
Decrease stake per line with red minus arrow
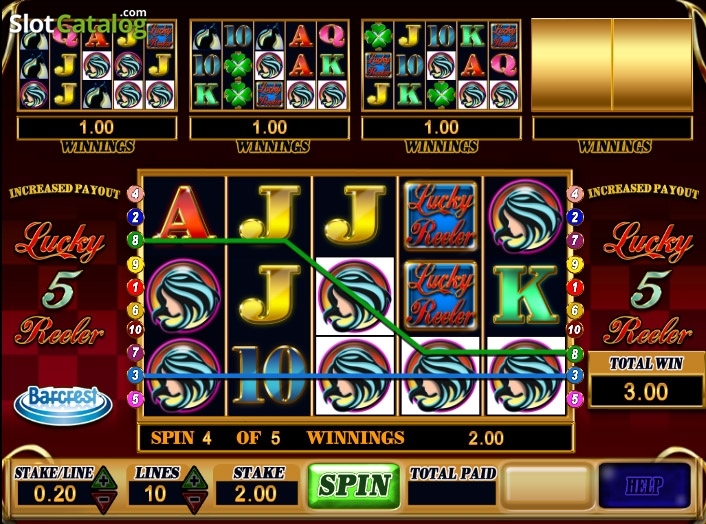click(x=104, y=501)
